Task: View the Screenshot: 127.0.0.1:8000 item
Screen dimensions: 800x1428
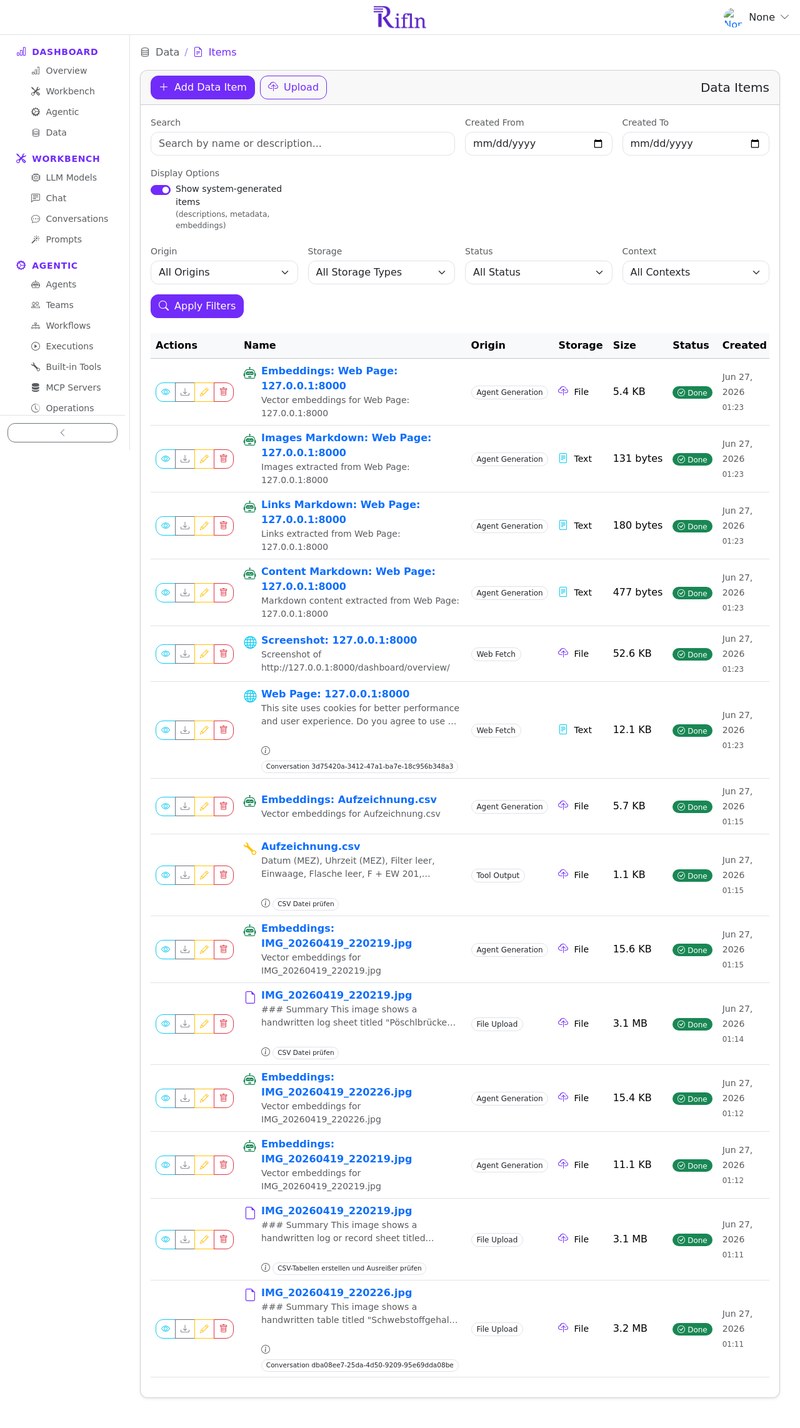Action: (x=166, y=654)
